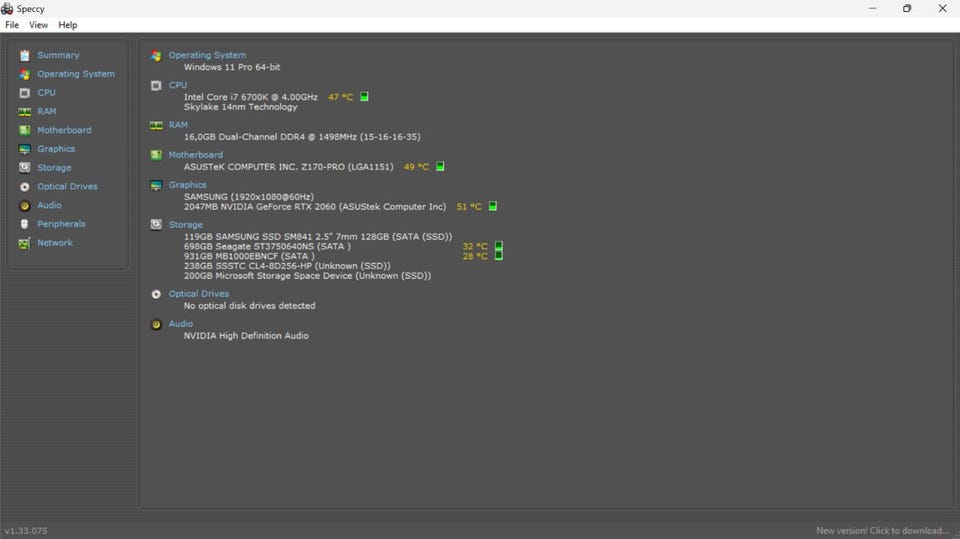Select Audio in the sidebar
Viewport: 960px width, 539px height.
click(49, 205)
